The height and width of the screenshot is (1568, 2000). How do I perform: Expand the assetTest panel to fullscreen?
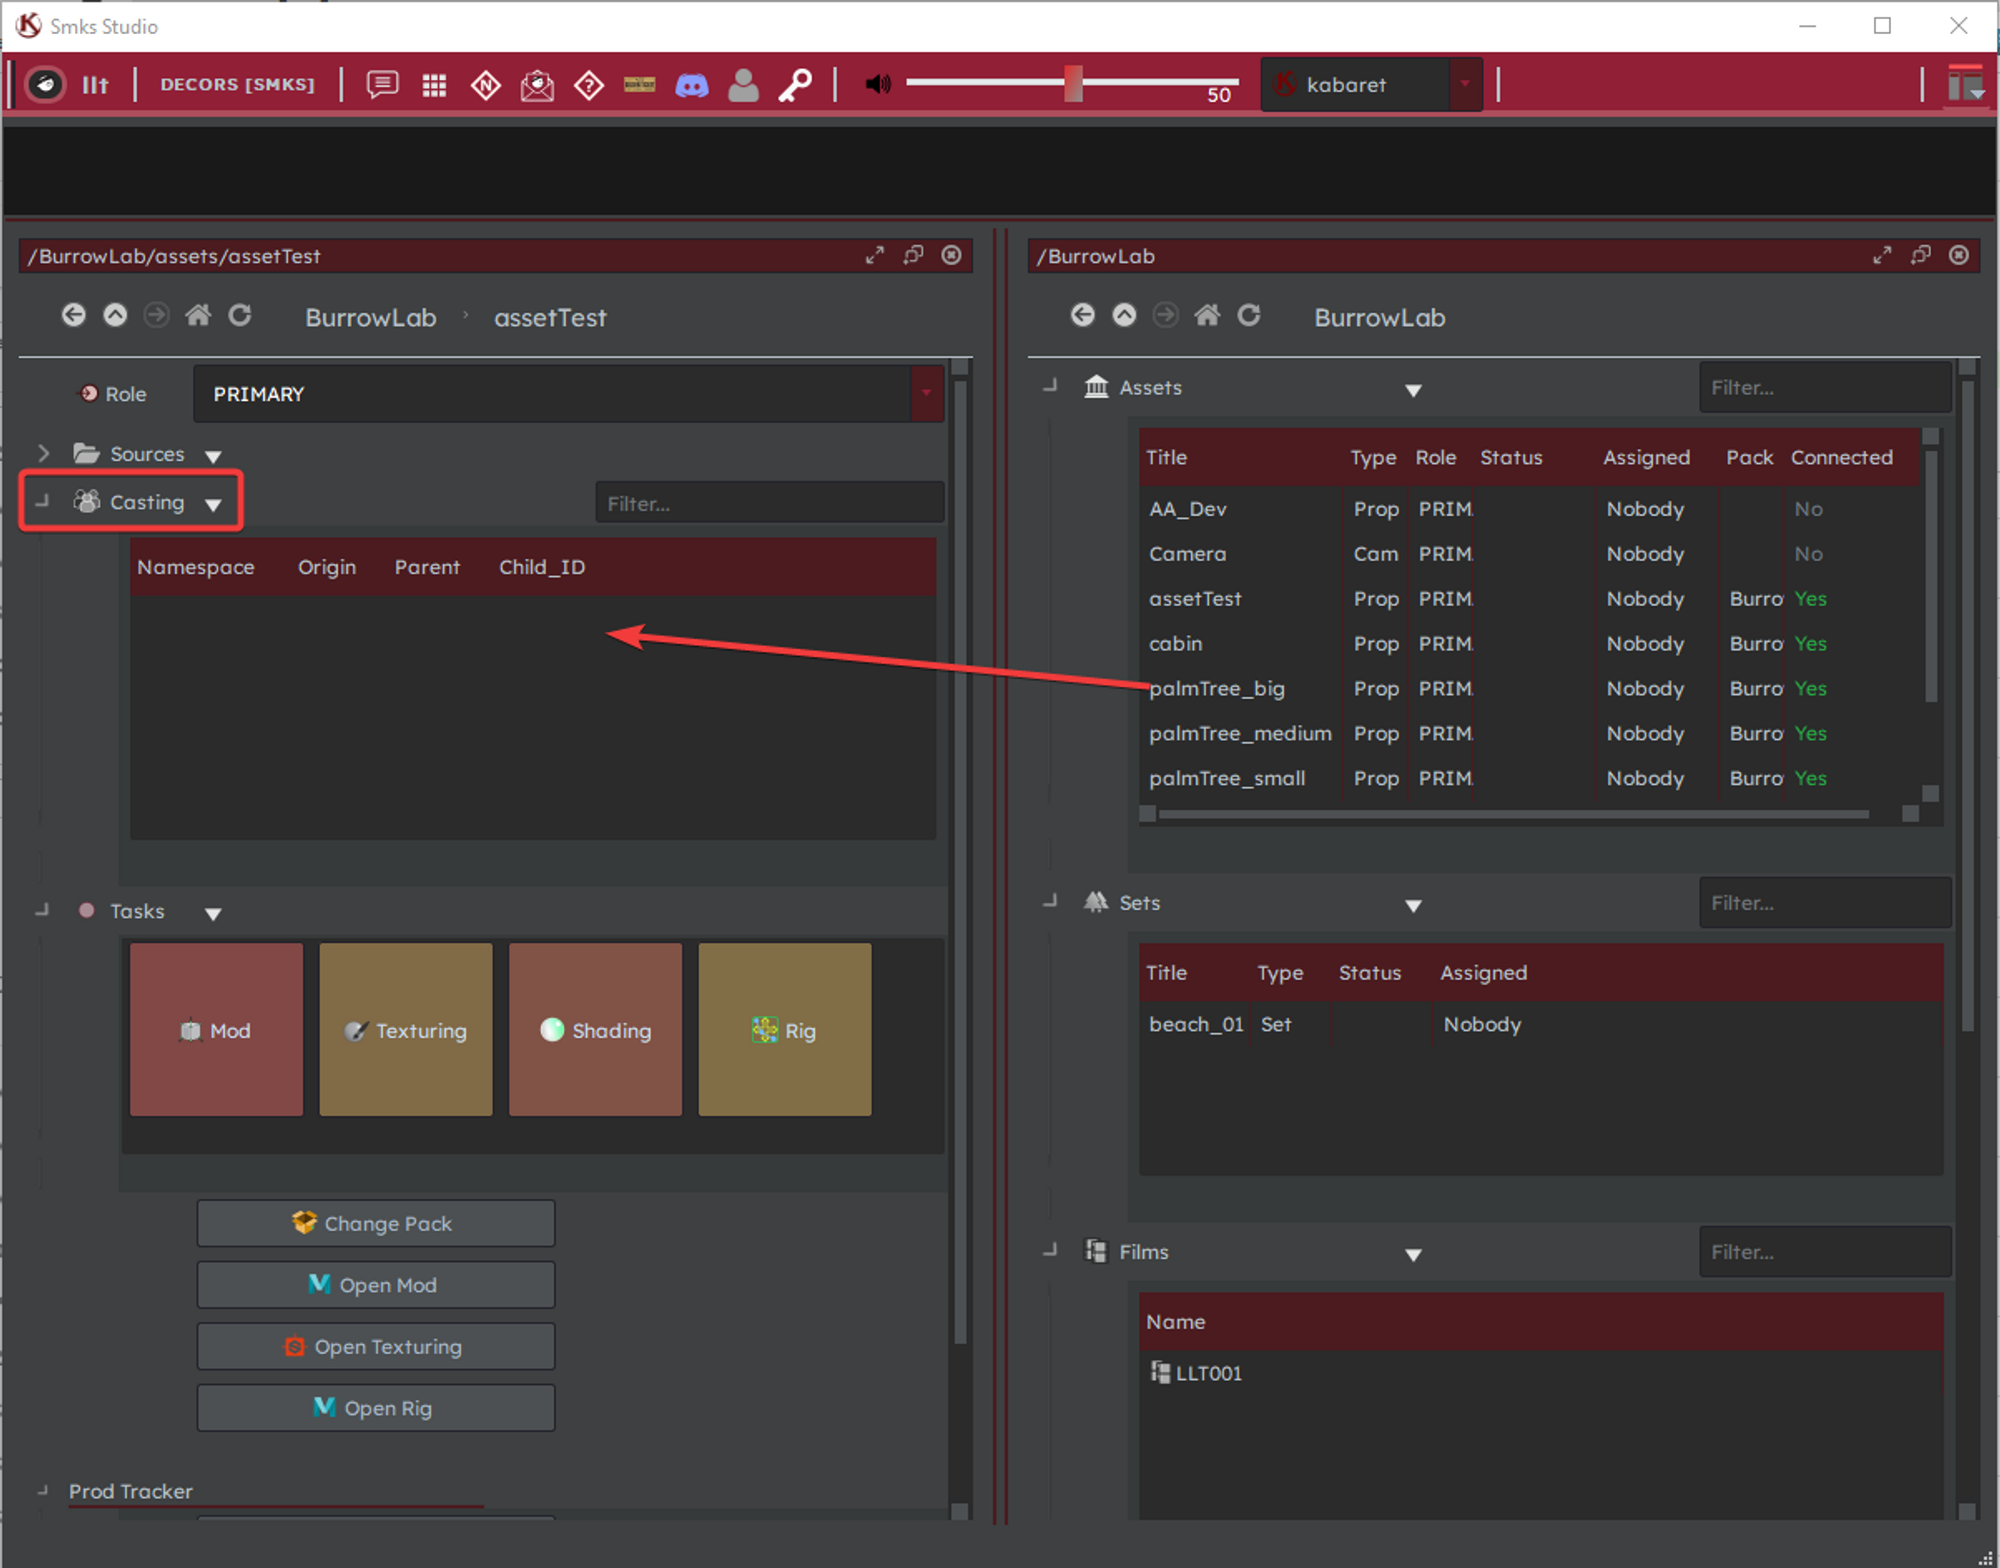875,255
